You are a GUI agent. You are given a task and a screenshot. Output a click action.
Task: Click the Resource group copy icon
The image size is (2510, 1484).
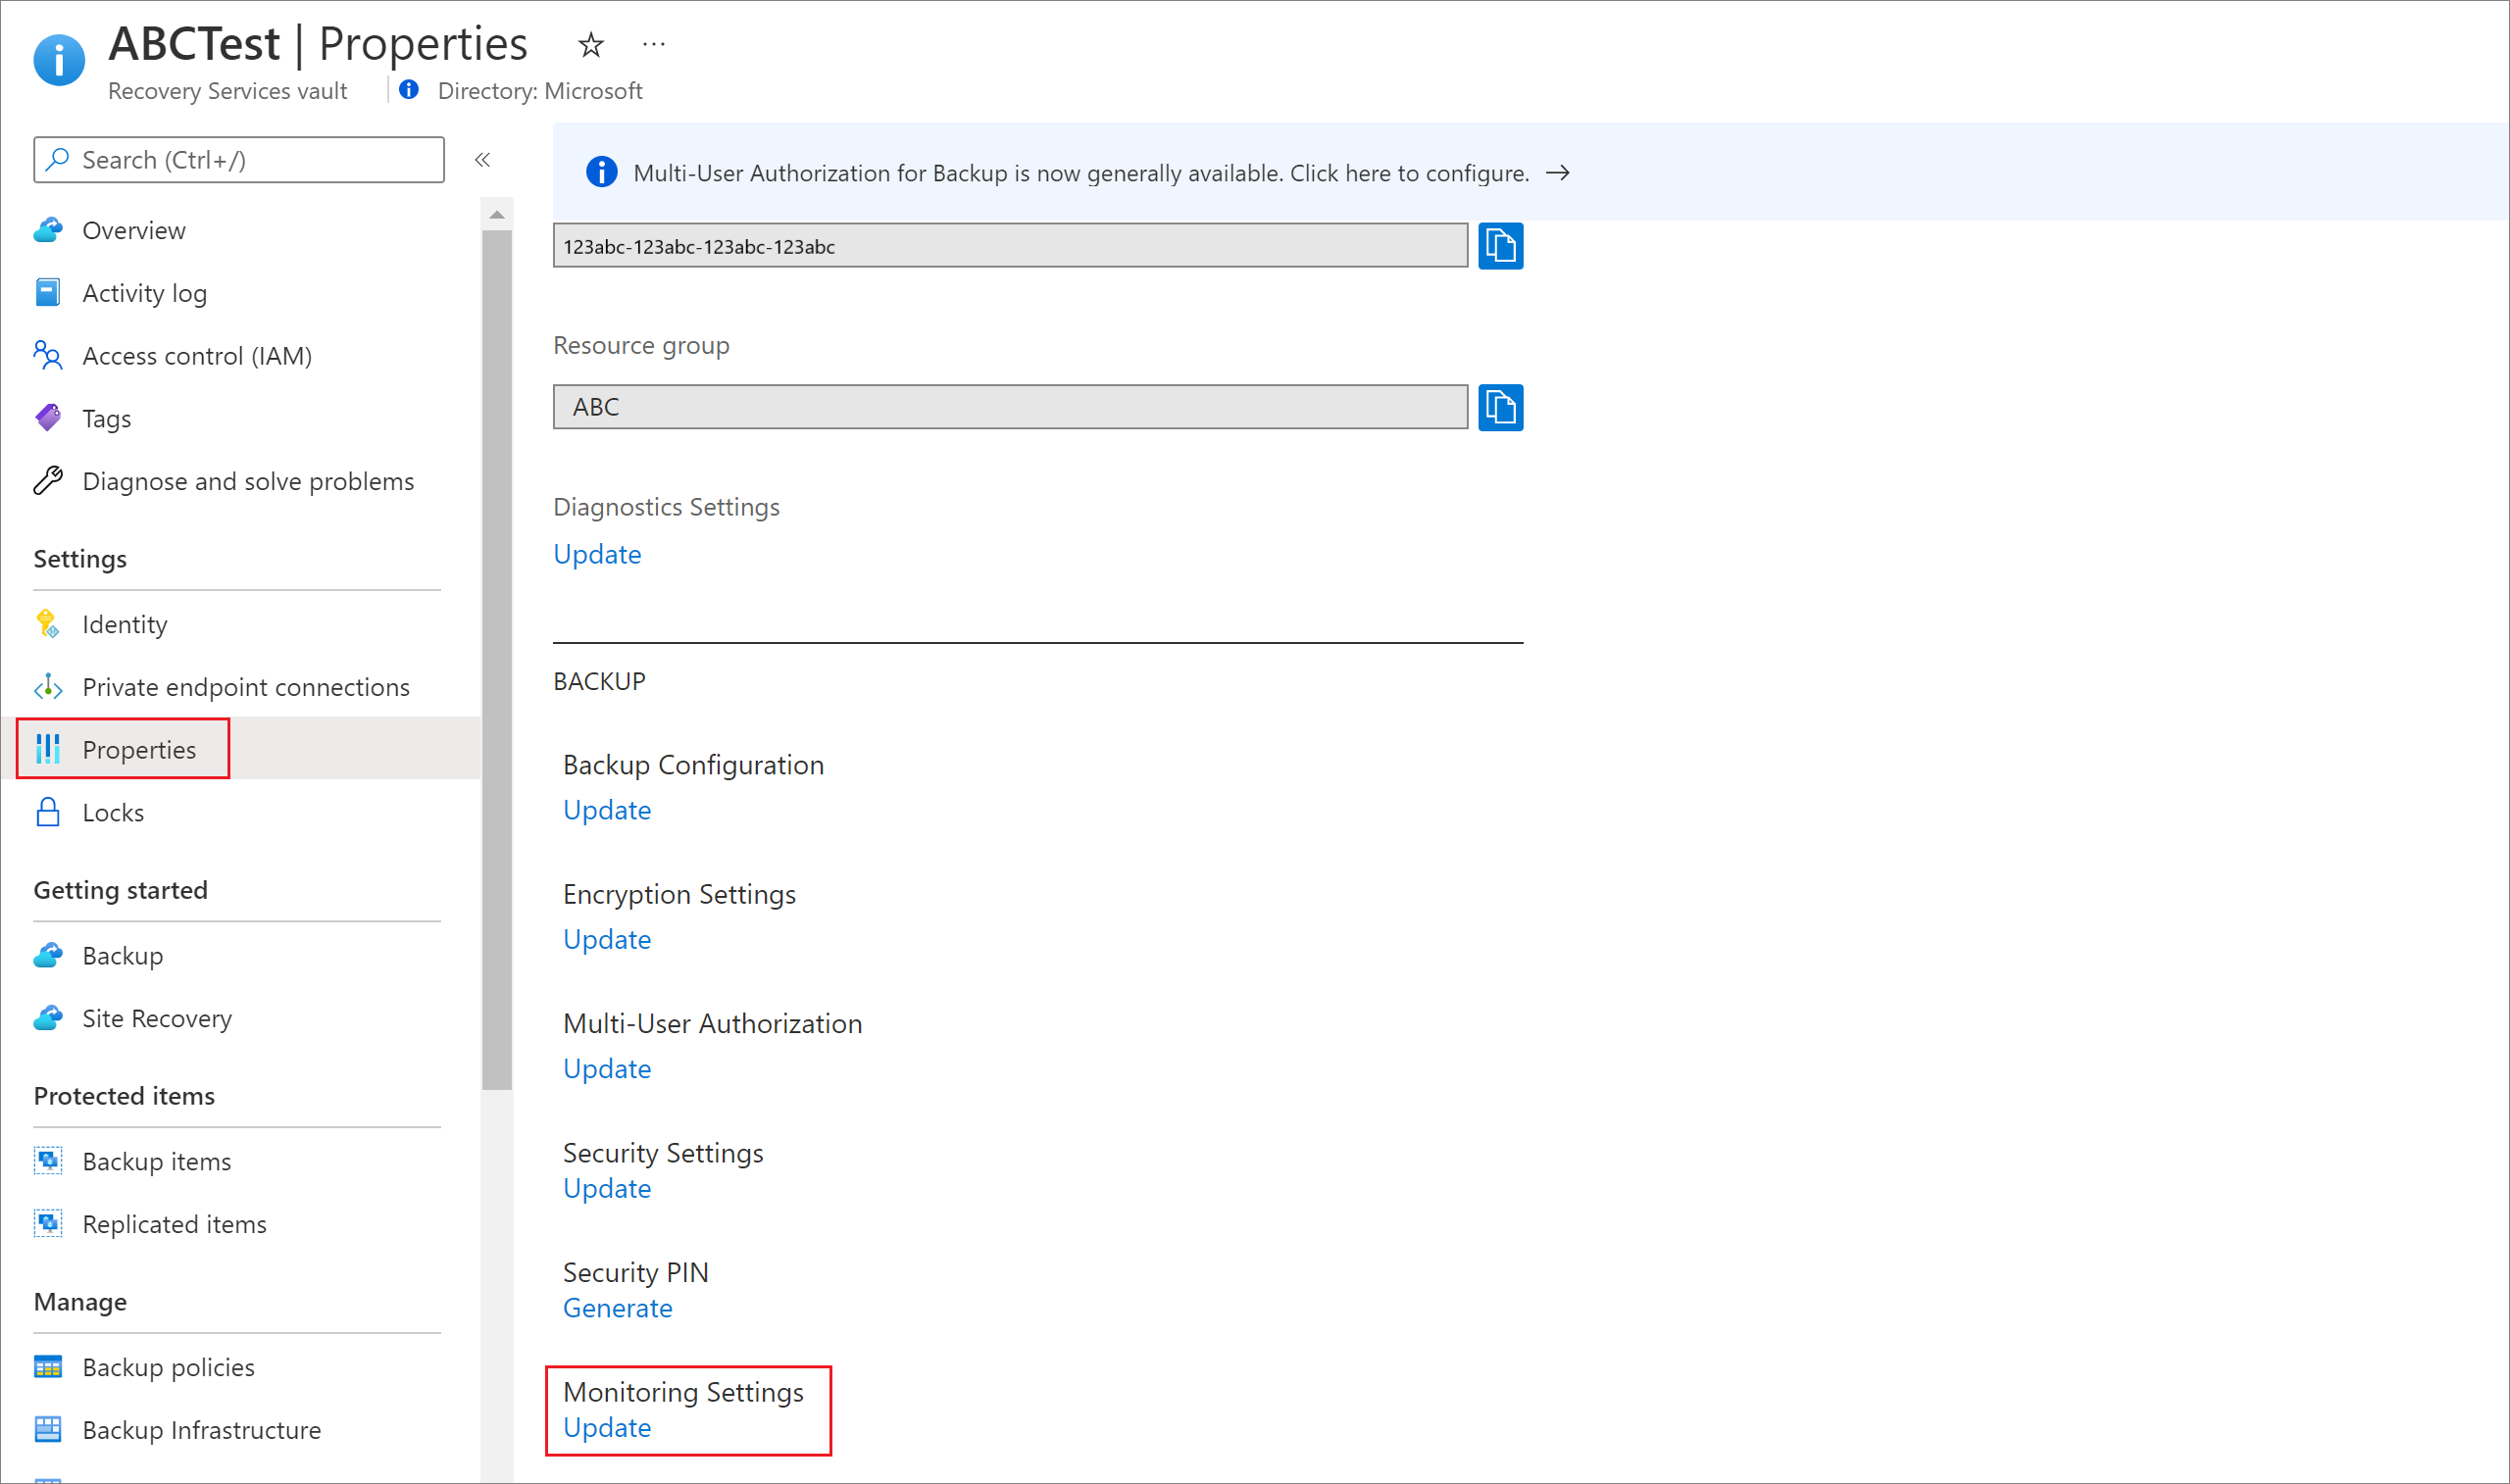point(1505,405)
